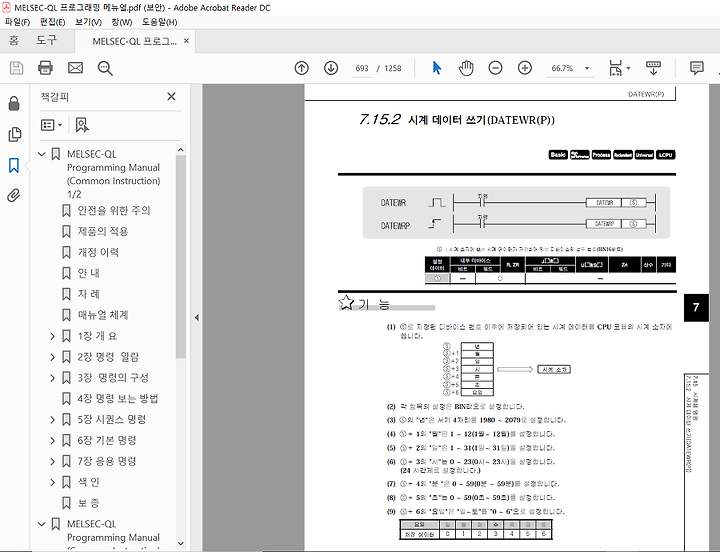Expand the 7장 응용 명령 bookmark
Screen dimensions: 720x552
point(52,462)
